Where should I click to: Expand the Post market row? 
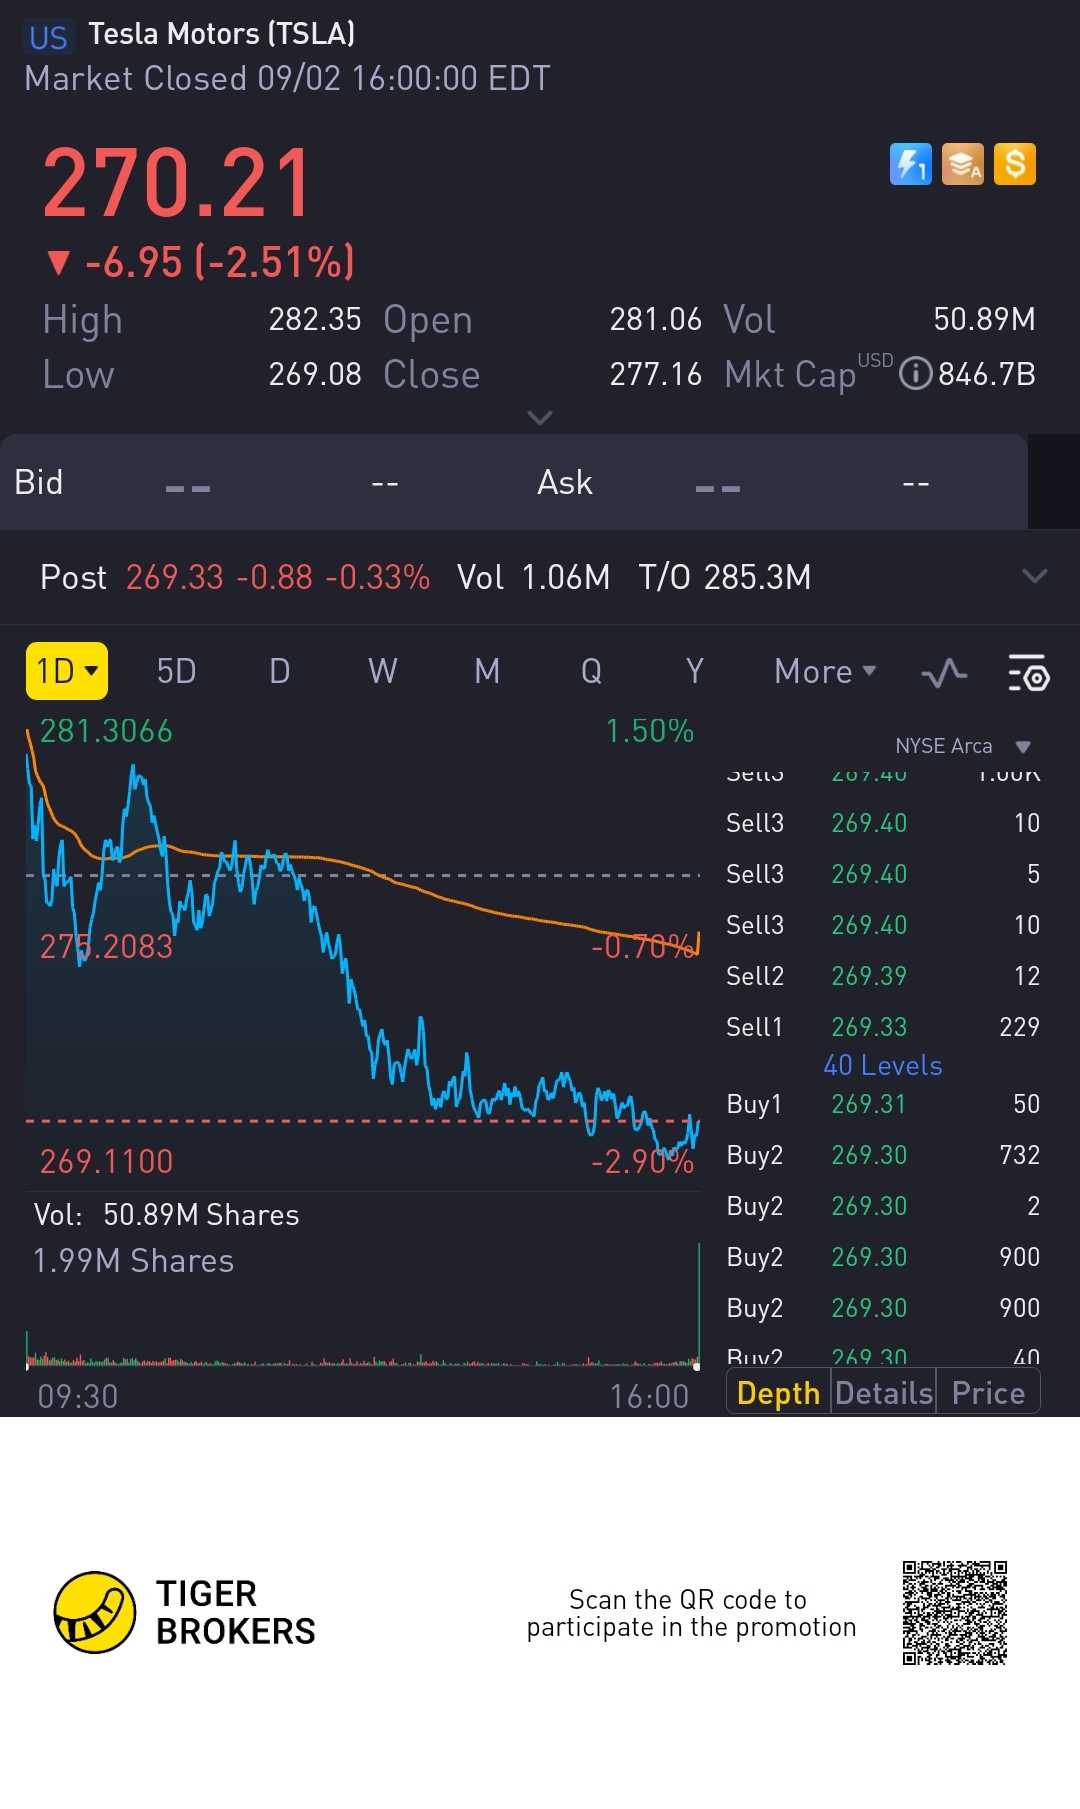coord(1035,576)
